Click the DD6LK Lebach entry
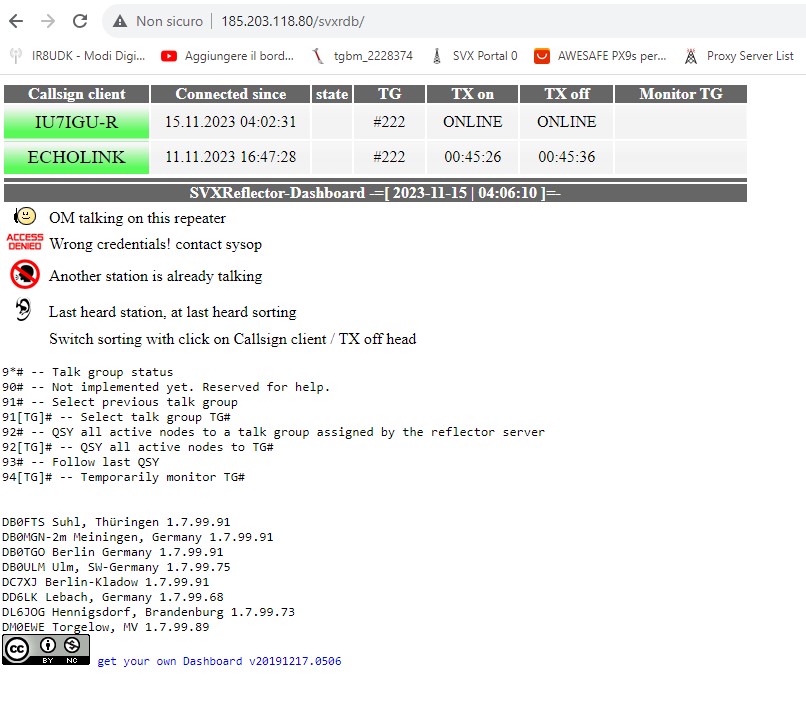Screen dimensions: 806x726 pos(113,597)
